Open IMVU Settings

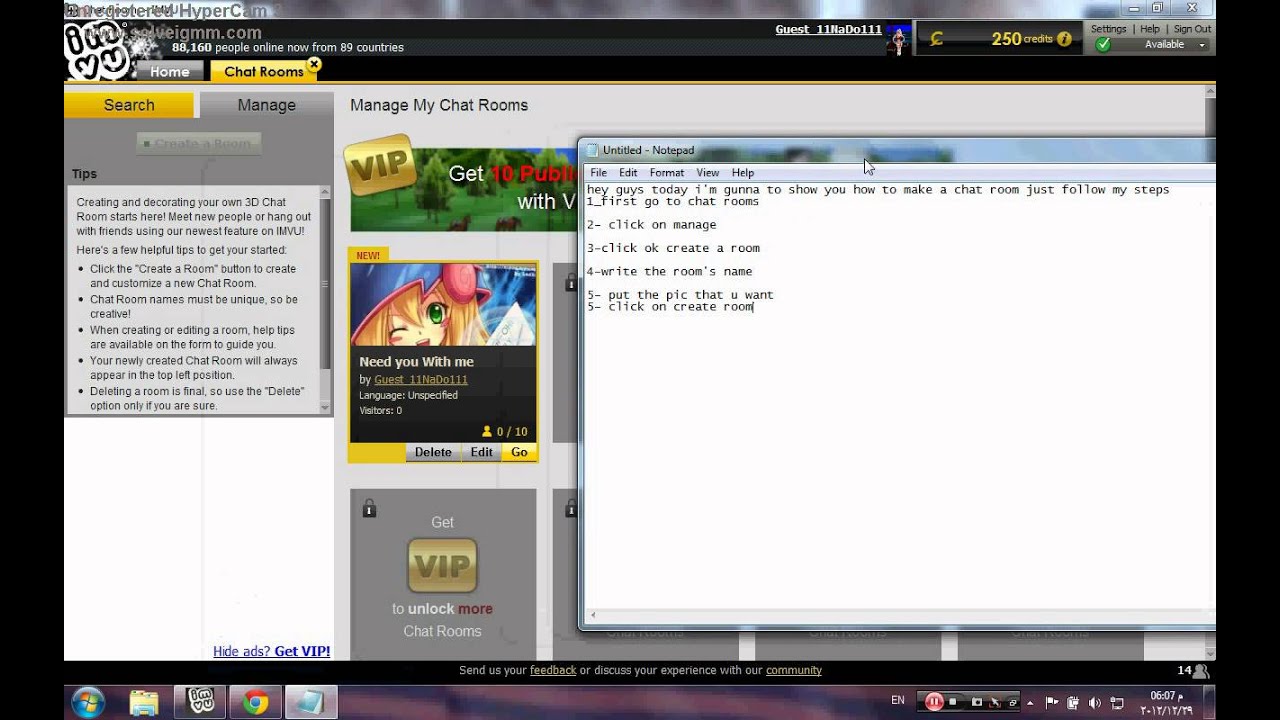coord(1108,29)
